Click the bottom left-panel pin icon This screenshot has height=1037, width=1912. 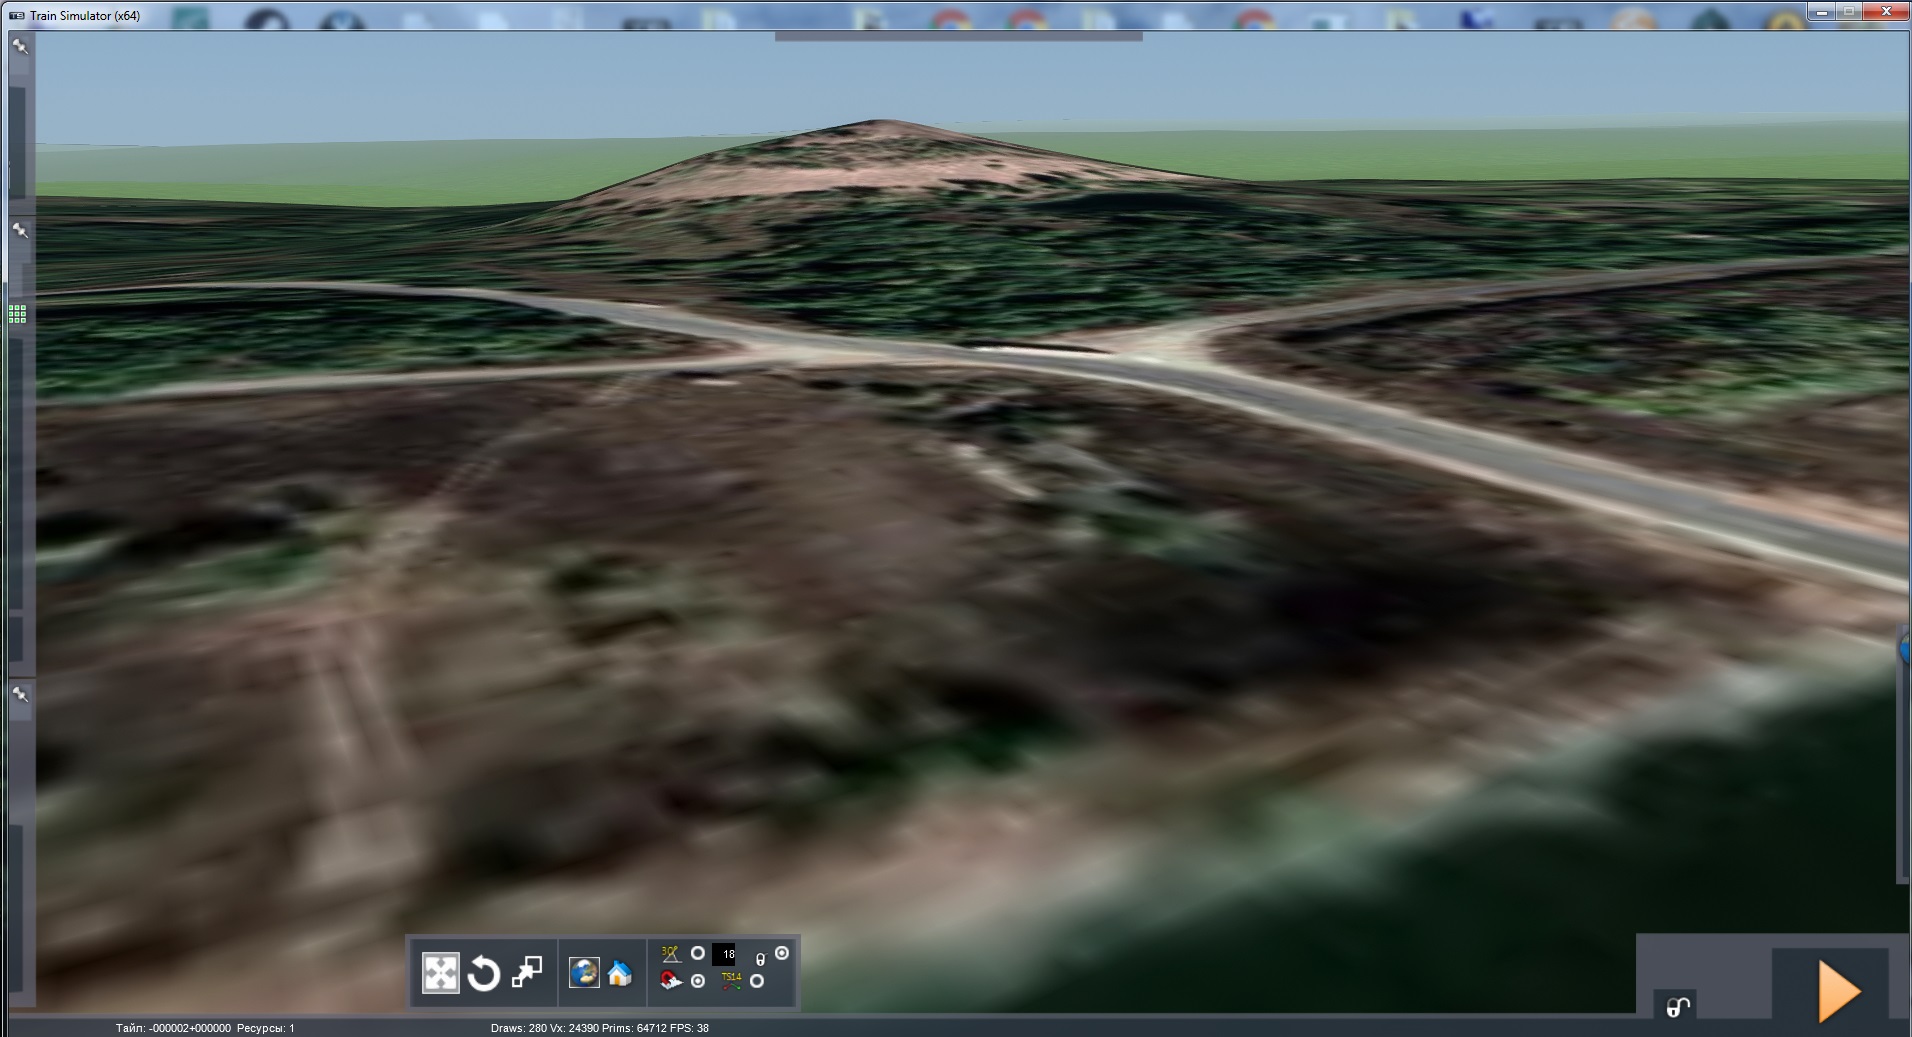[x=20, y=694]
